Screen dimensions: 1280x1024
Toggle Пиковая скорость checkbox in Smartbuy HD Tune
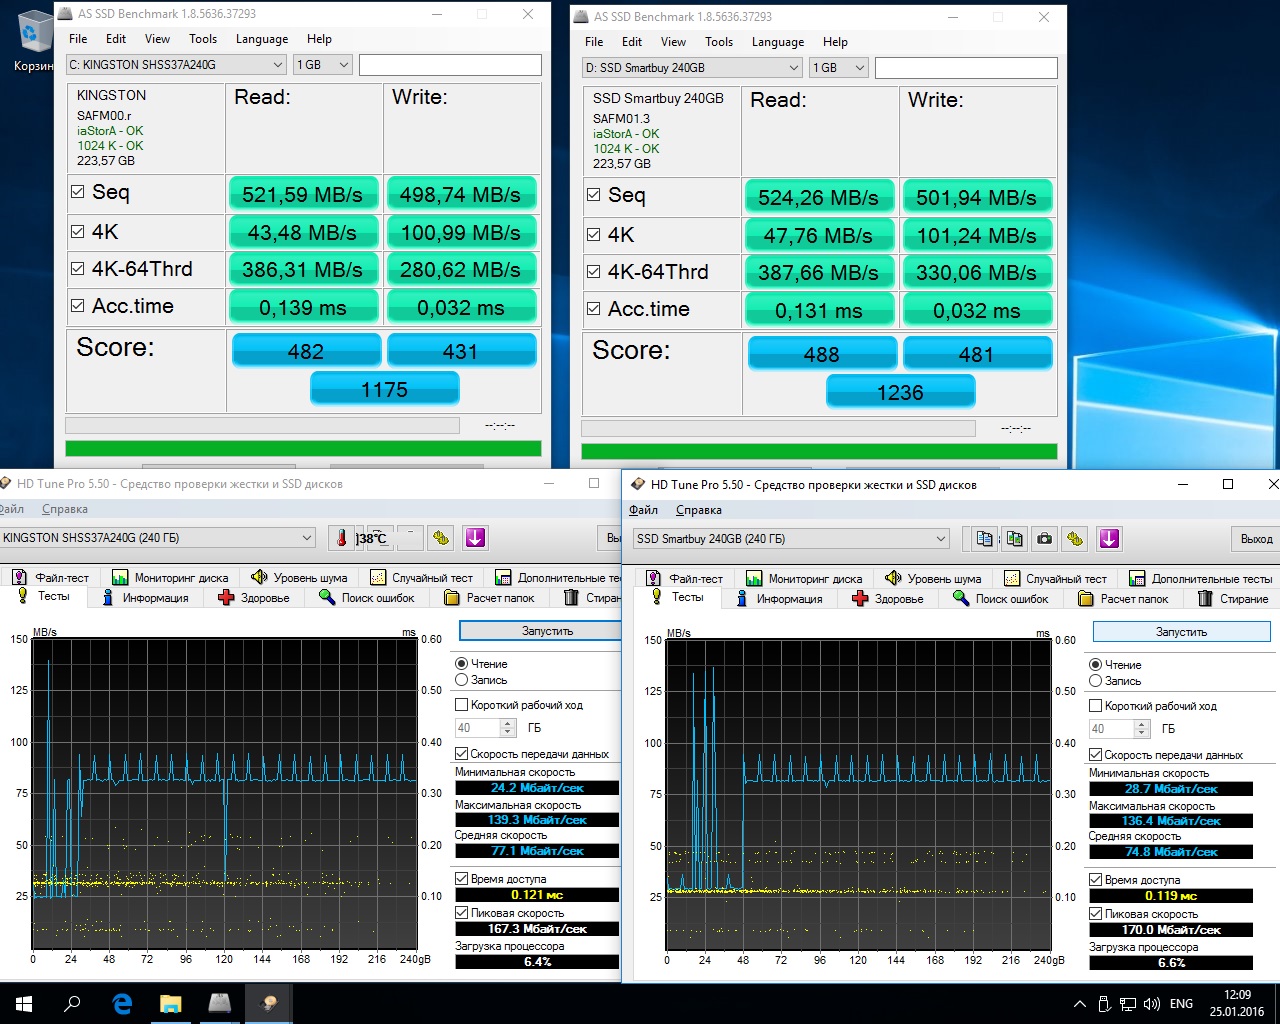coord(1096,914)
